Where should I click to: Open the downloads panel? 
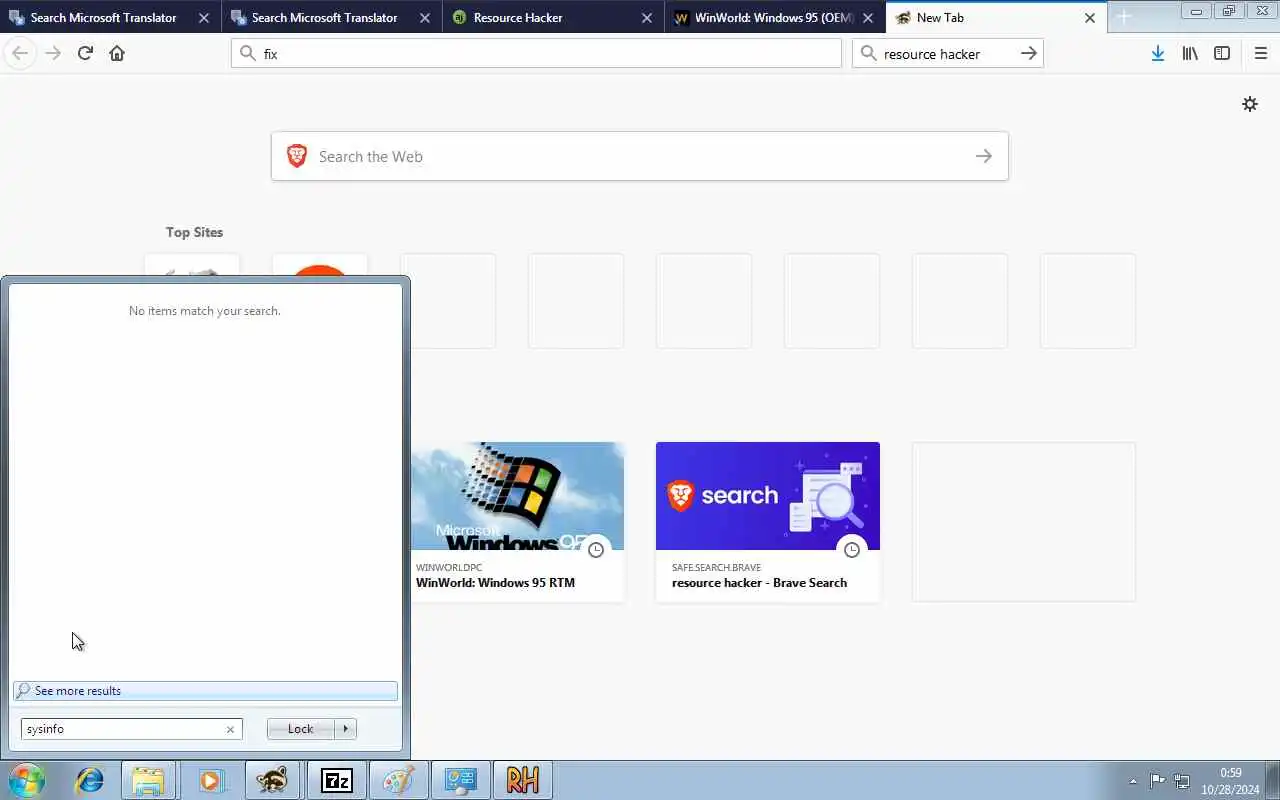point(1158,54)
